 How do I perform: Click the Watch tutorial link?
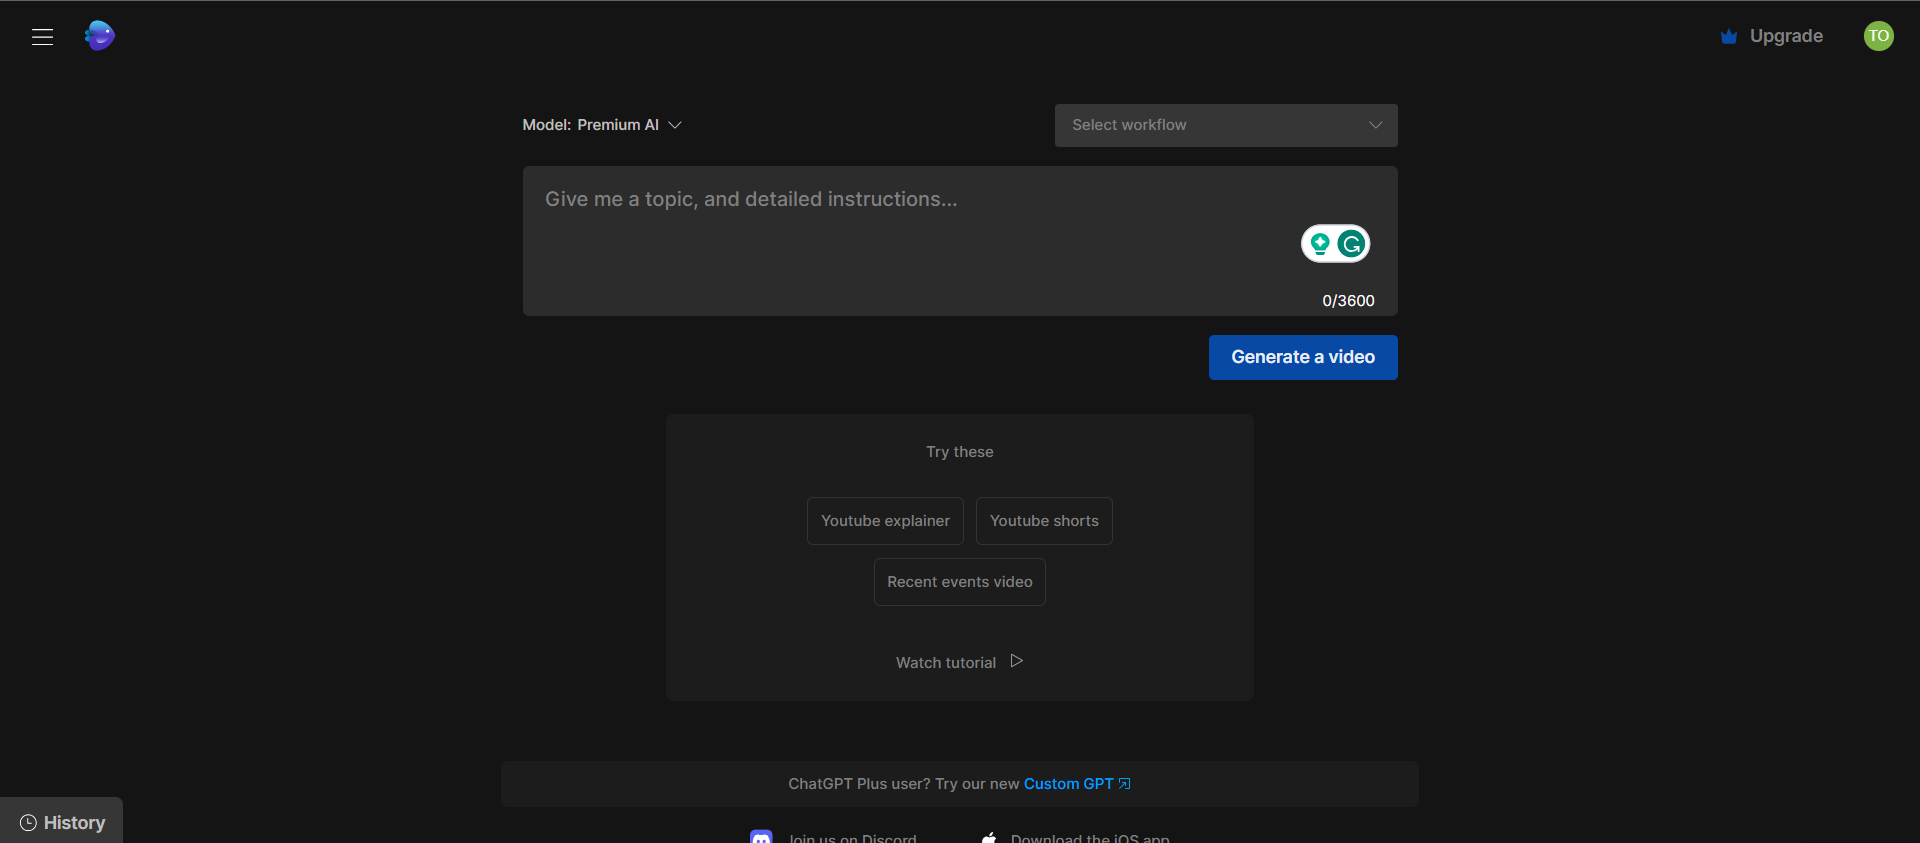pos(946,663)
